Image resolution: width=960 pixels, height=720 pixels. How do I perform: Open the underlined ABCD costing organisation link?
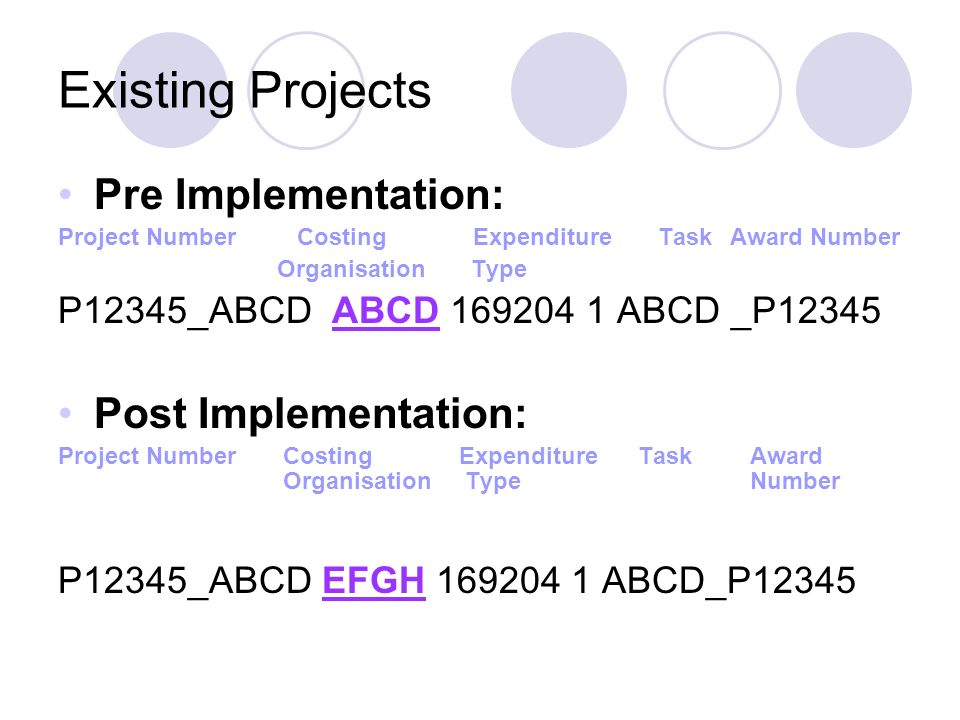386,310
